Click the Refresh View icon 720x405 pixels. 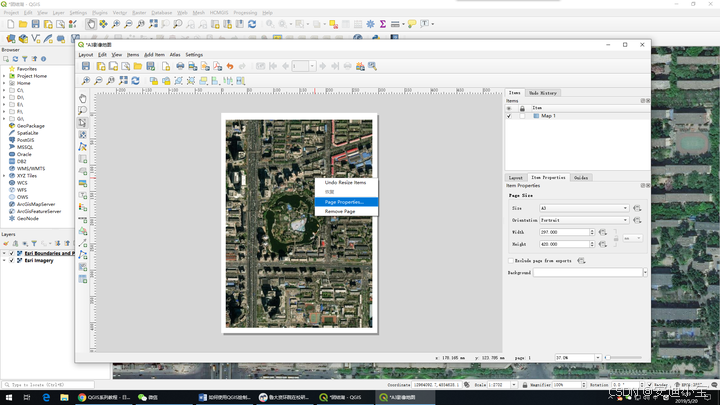pos(137,80)
